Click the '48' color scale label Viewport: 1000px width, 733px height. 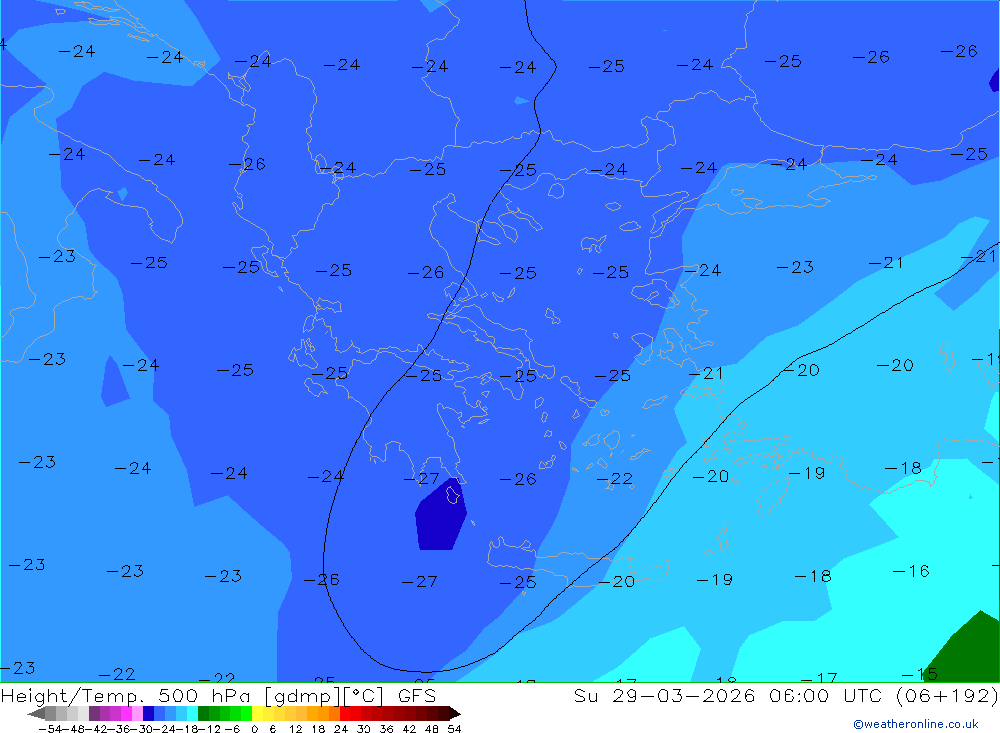point(432,729)
